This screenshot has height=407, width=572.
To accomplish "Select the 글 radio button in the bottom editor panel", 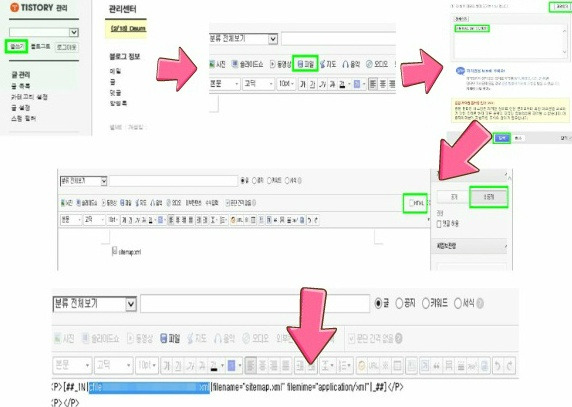I will pos(378,303).
